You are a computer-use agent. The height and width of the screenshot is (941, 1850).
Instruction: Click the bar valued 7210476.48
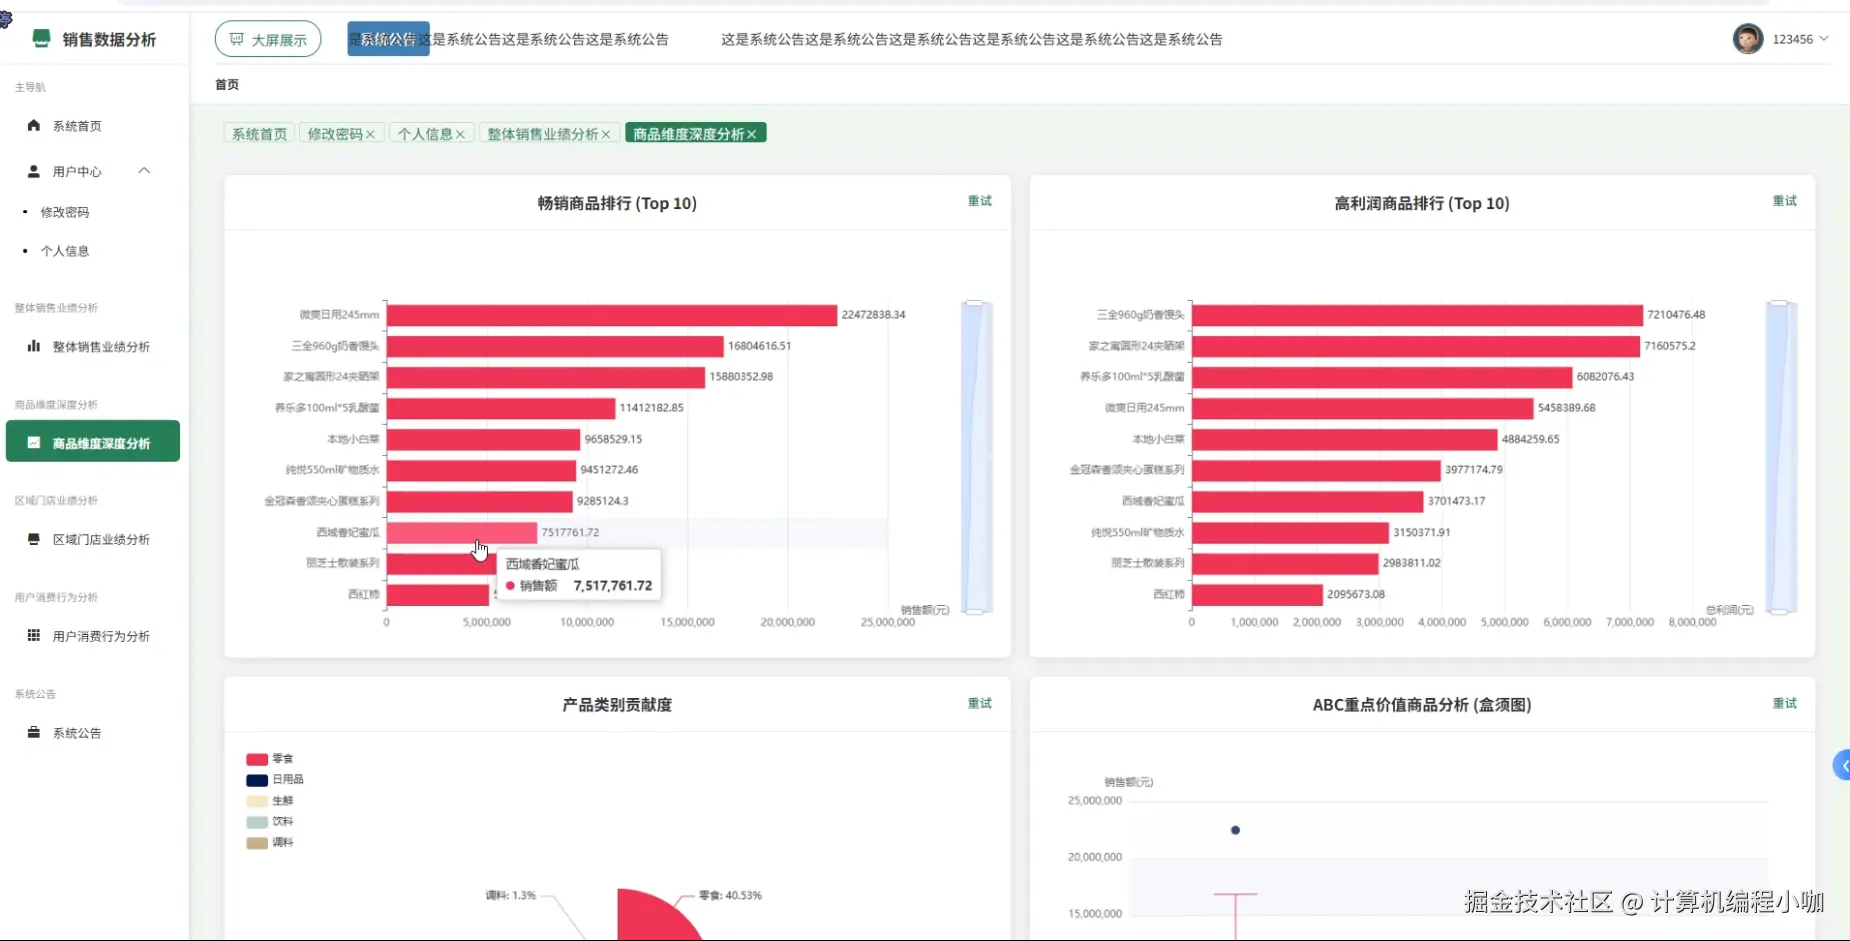1417,315
